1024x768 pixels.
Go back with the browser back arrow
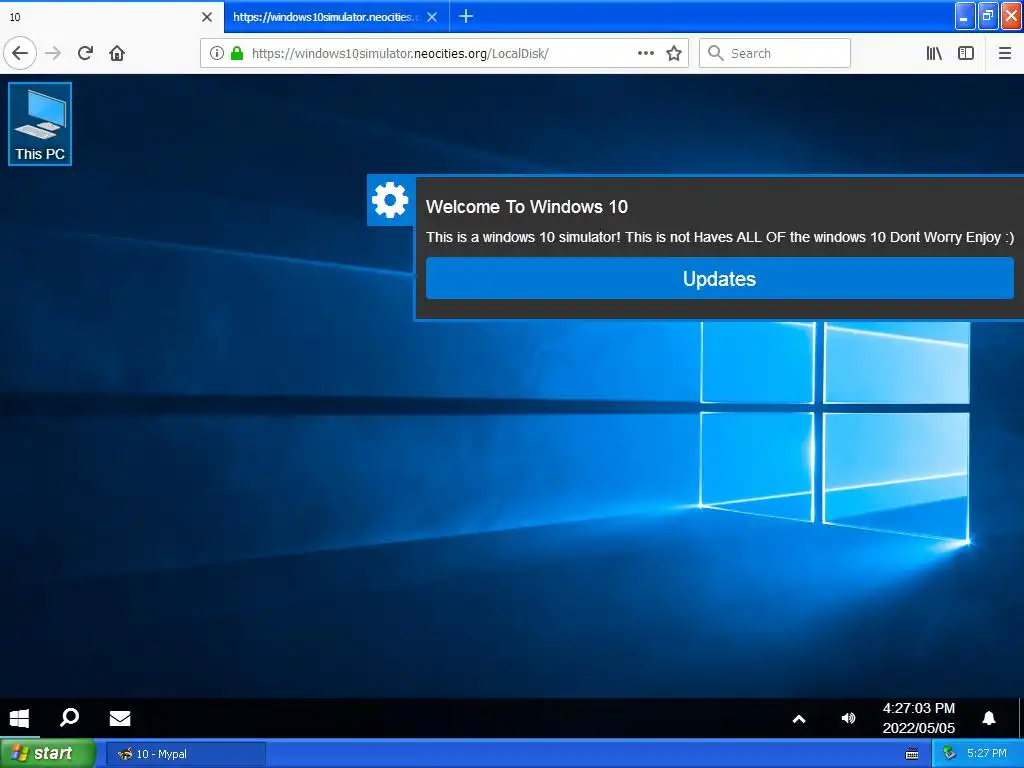click(x=20, y=53)
